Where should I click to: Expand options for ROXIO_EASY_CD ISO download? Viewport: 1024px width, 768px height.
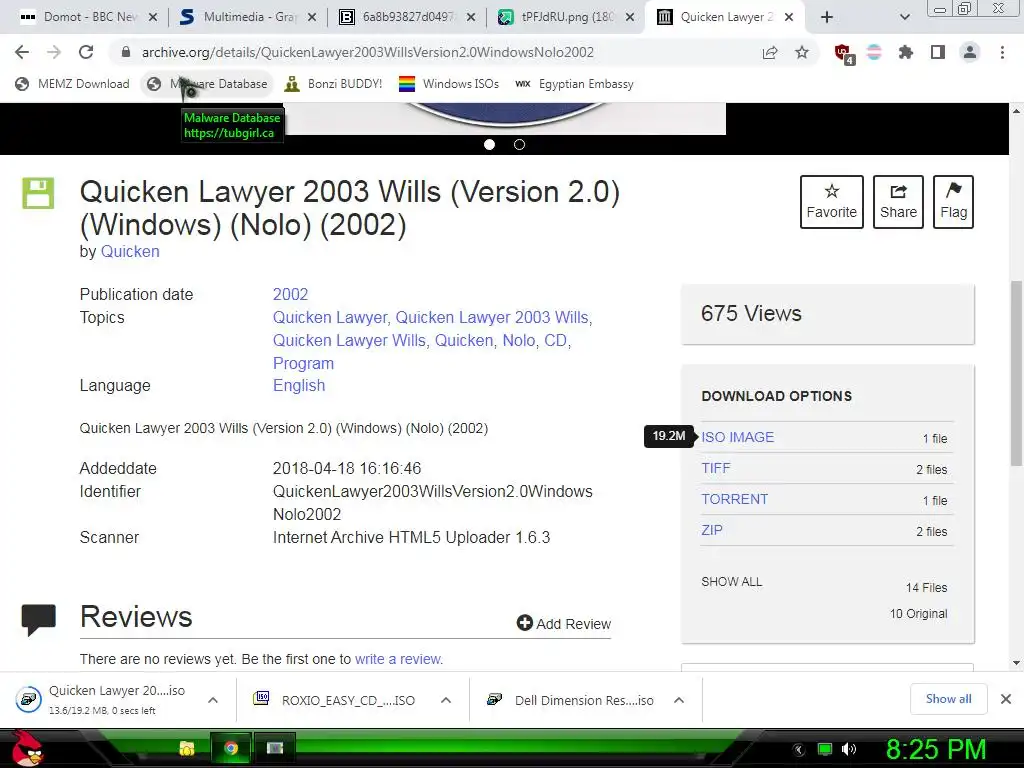click(445, 700)
